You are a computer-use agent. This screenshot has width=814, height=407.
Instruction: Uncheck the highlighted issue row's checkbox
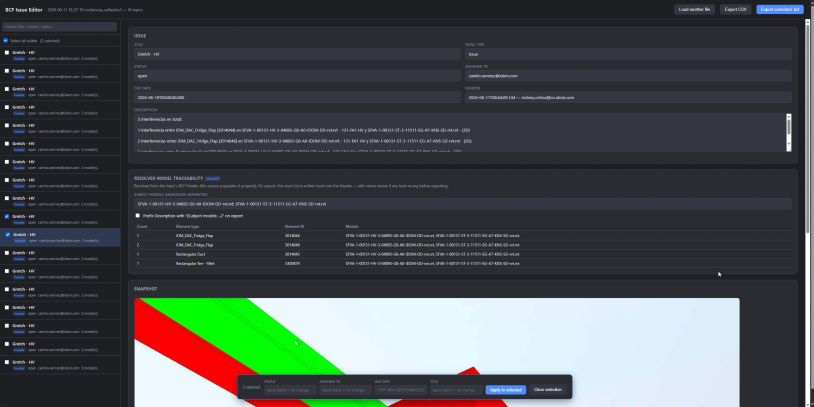click(7, 235)
